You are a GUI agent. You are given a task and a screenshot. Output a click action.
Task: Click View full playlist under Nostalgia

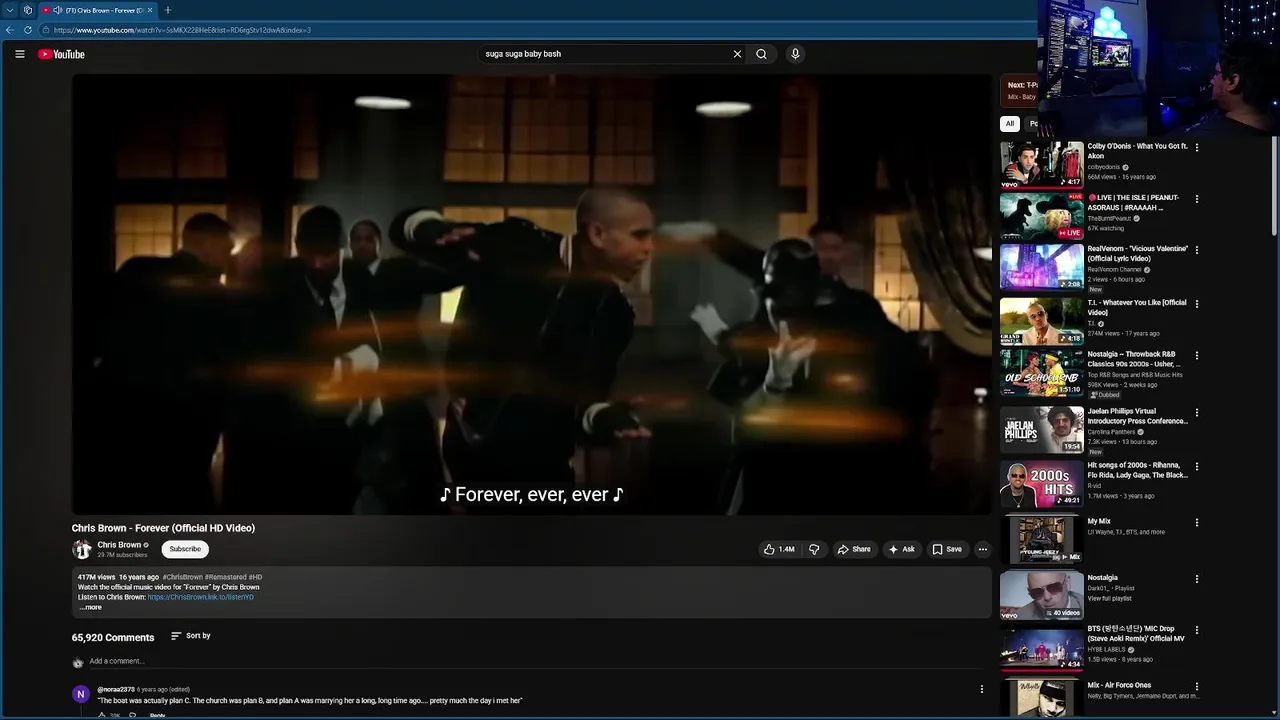click(1109, 599)
